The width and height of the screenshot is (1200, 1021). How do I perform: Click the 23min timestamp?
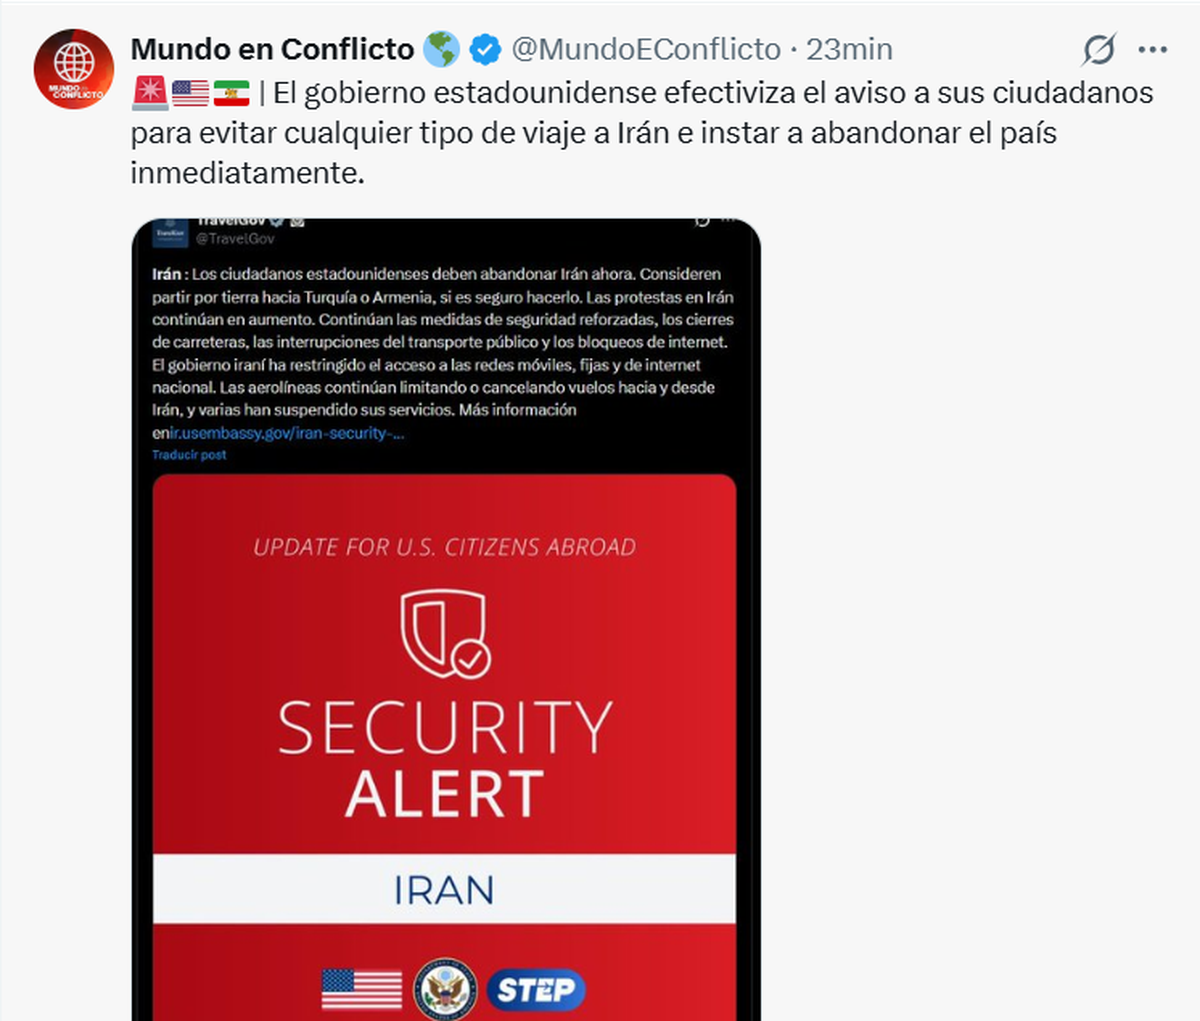coord(849,49)
